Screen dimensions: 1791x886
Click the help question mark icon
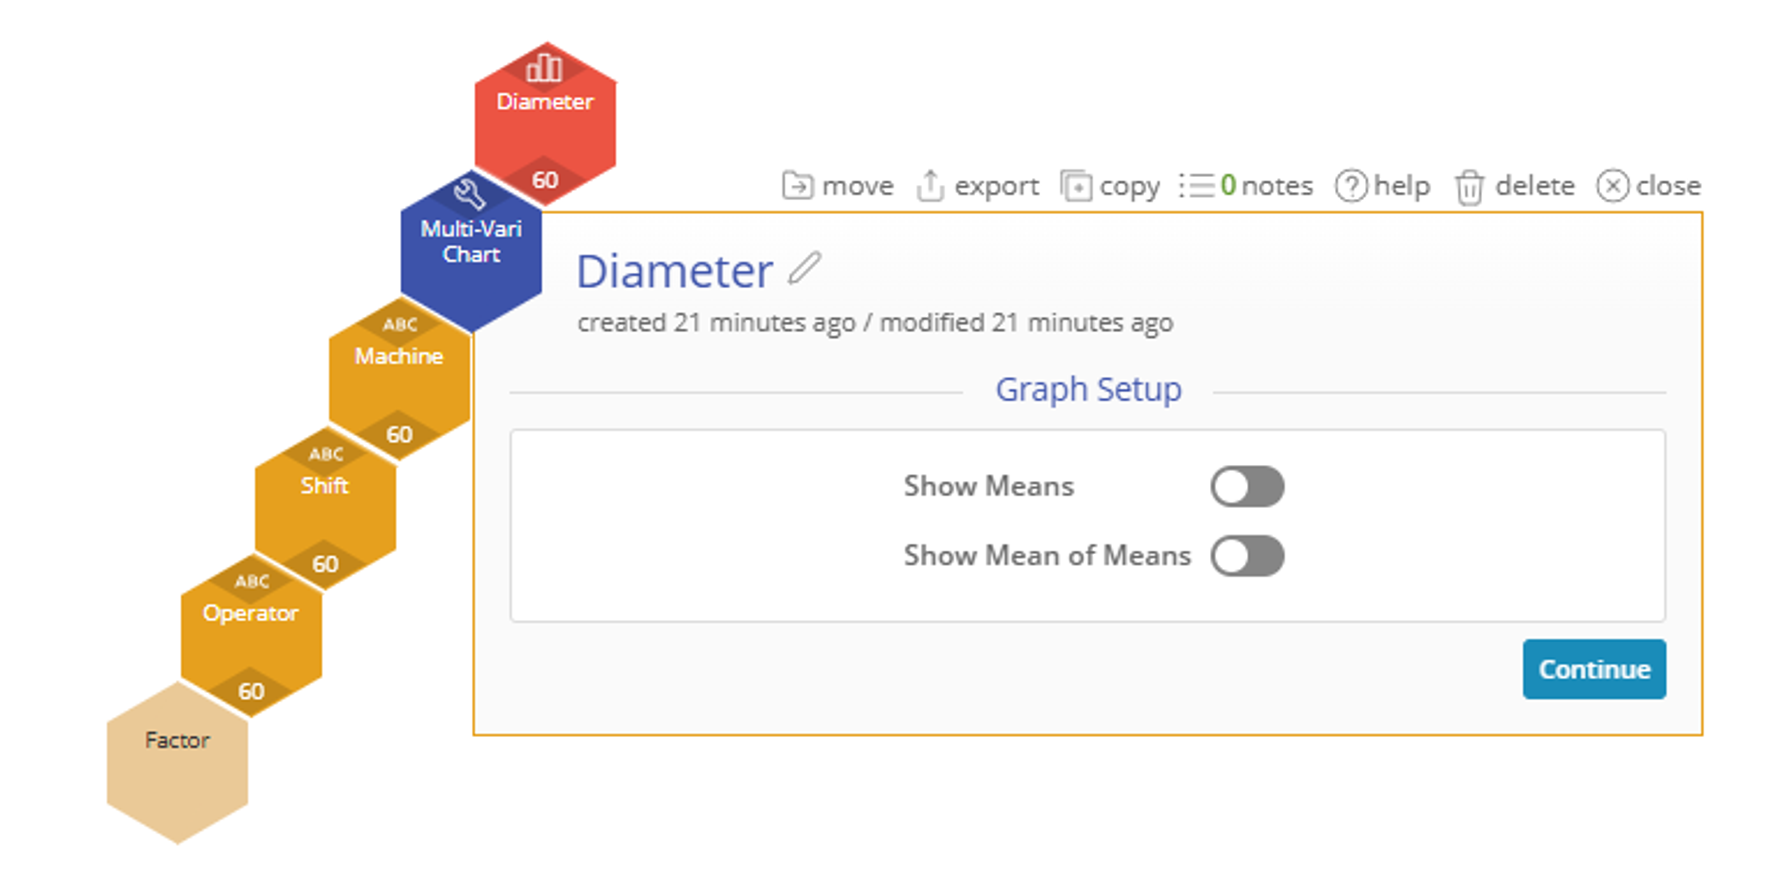point(1351,186)
